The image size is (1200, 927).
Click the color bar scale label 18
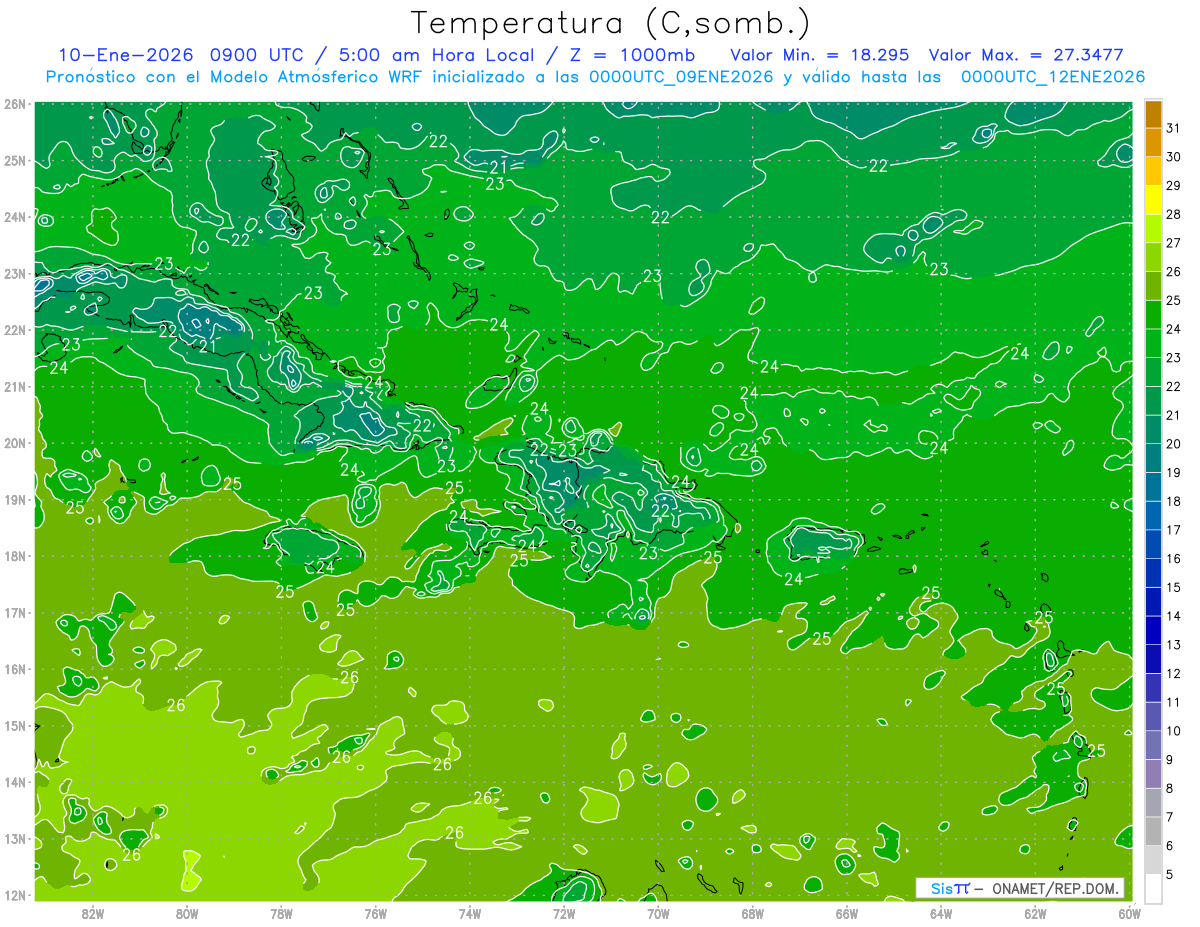click(x=1174, y=502)
